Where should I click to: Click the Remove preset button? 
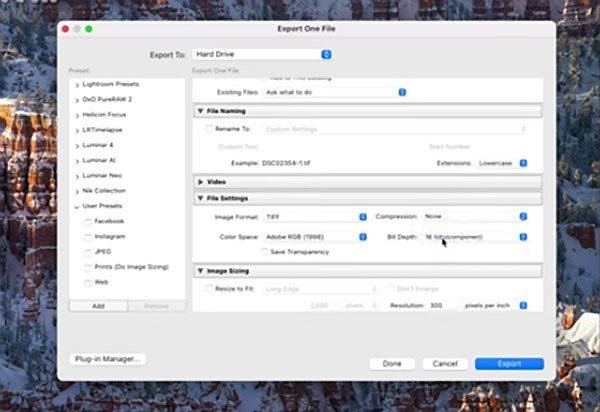click(x=157, y=306)
